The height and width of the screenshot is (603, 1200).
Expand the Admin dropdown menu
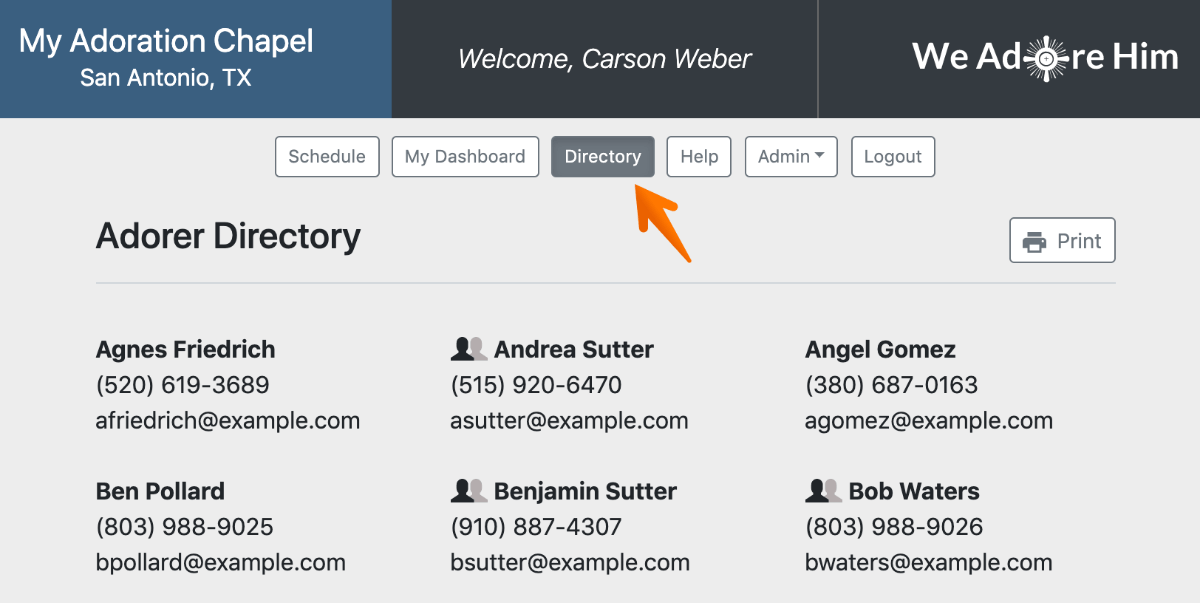point(790,157)
